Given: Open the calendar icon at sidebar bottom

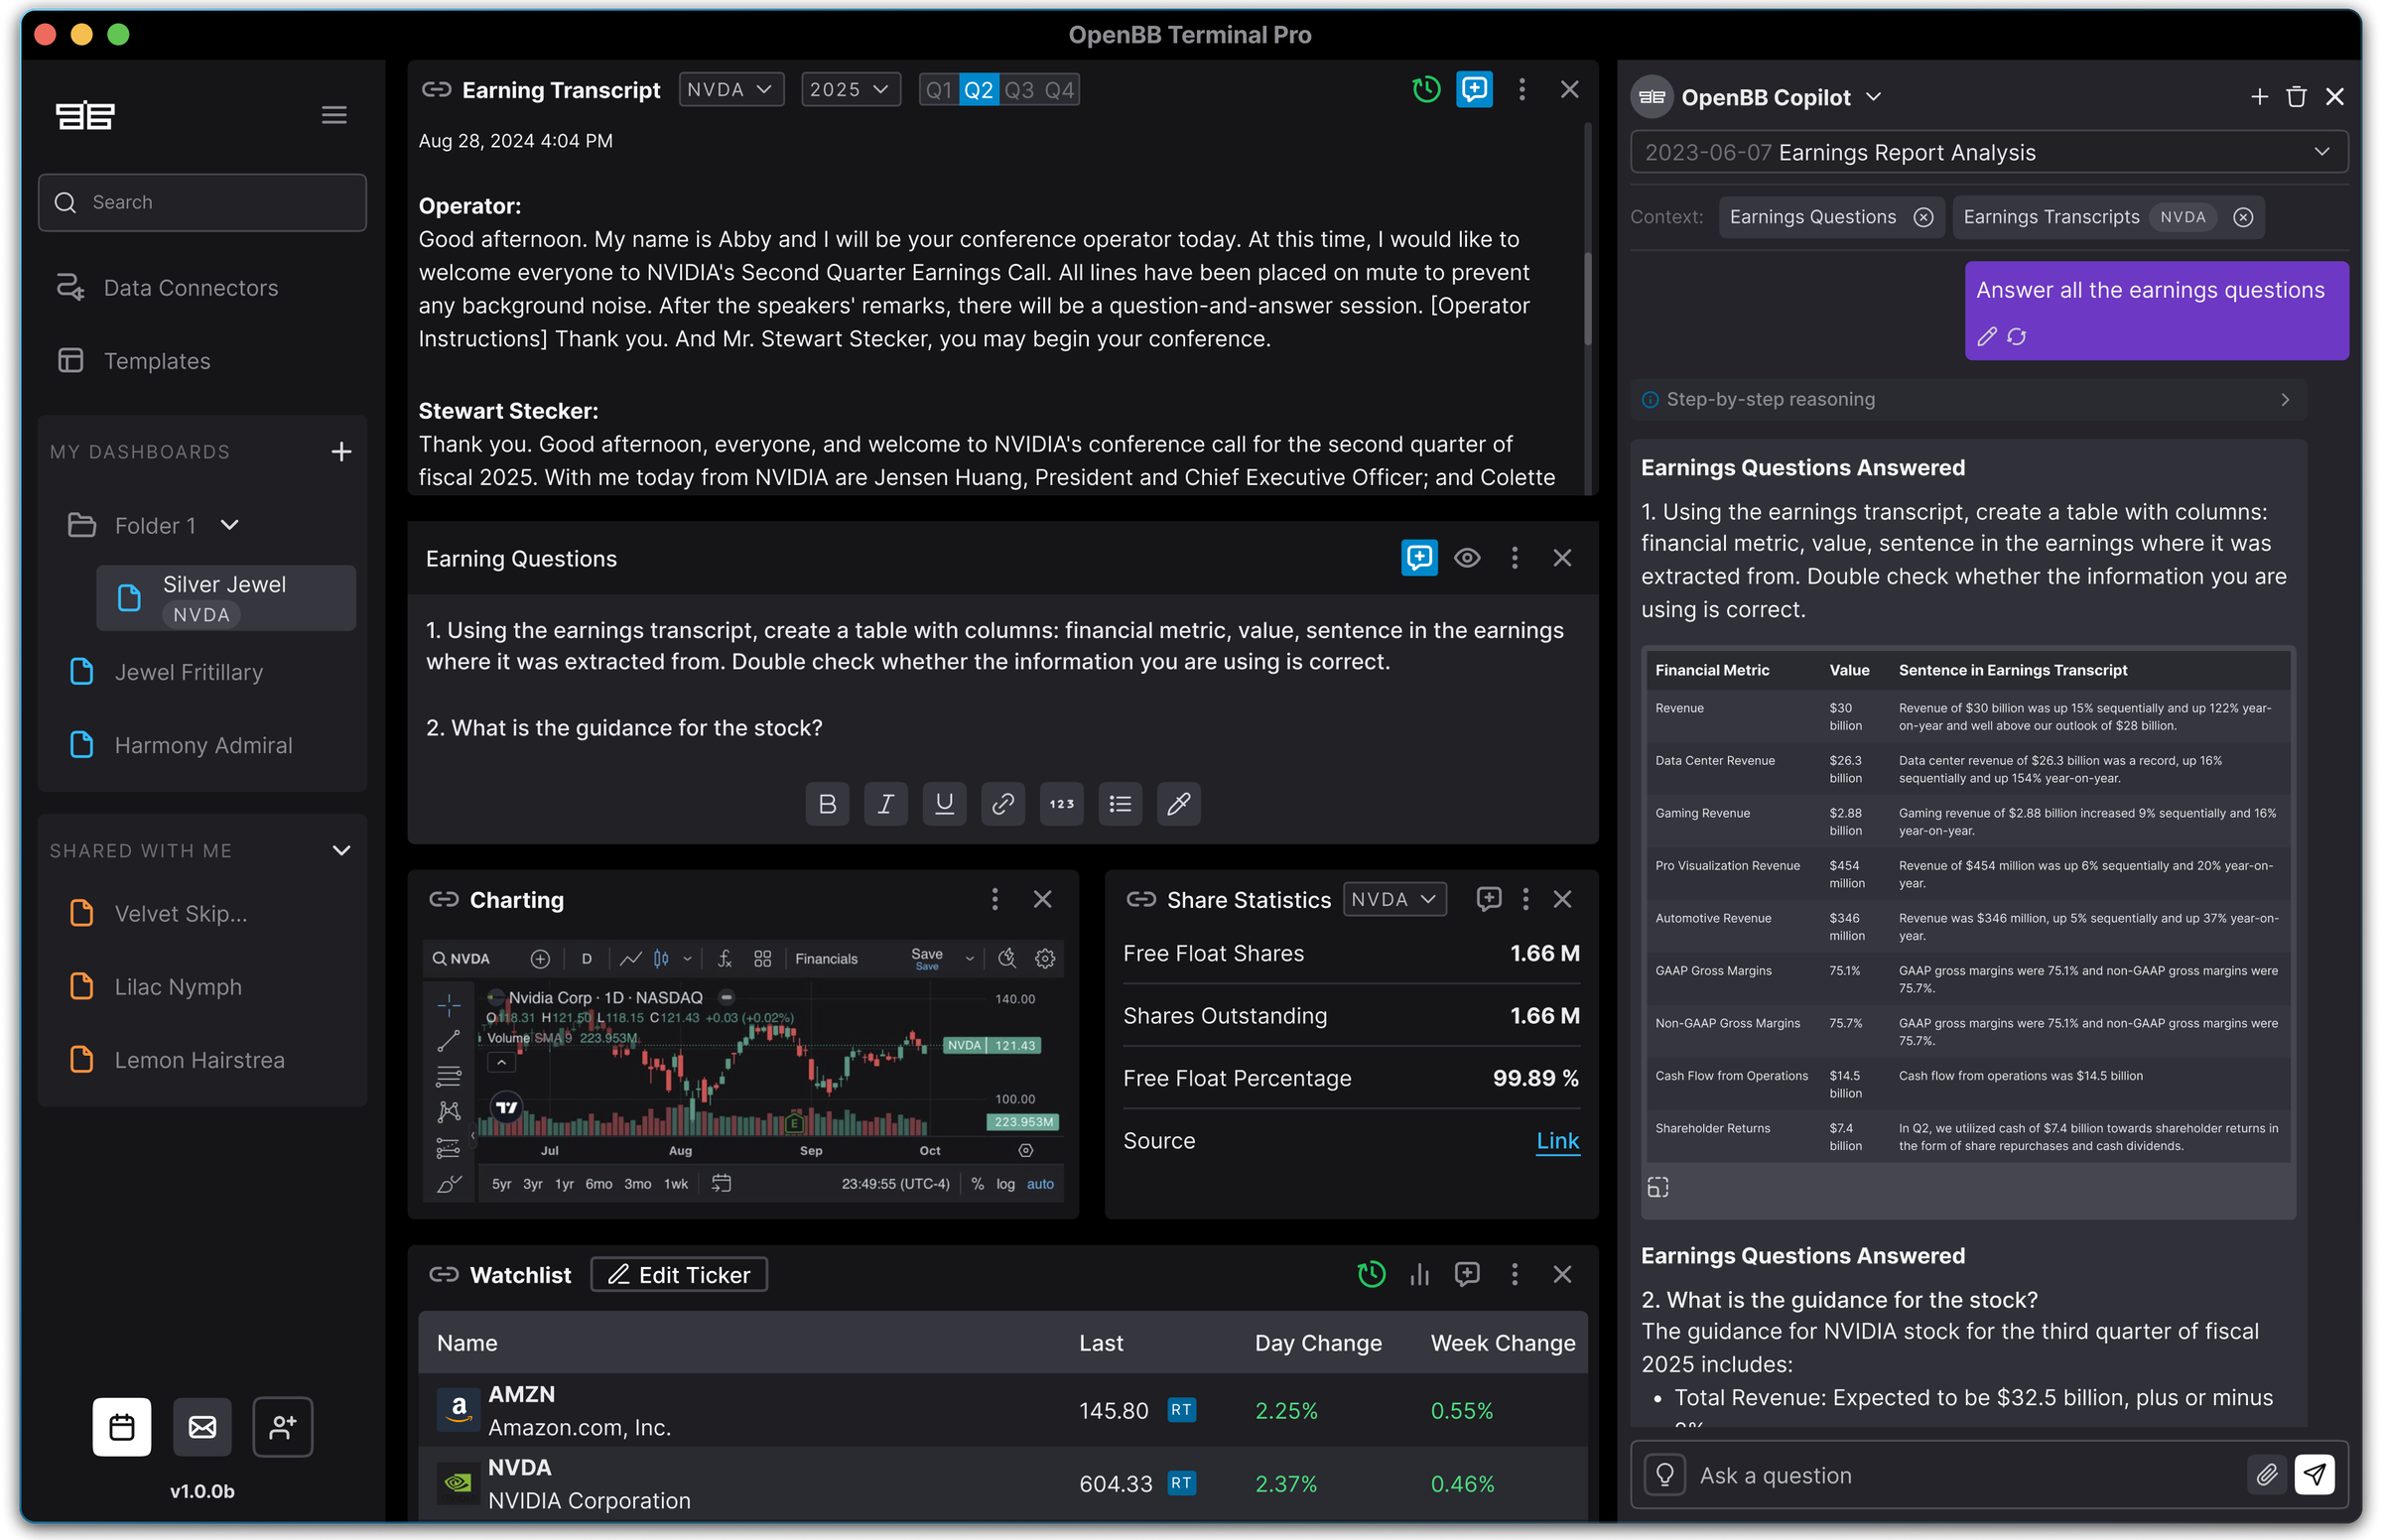Looking at the screenshot, I should coord(122,1426).
